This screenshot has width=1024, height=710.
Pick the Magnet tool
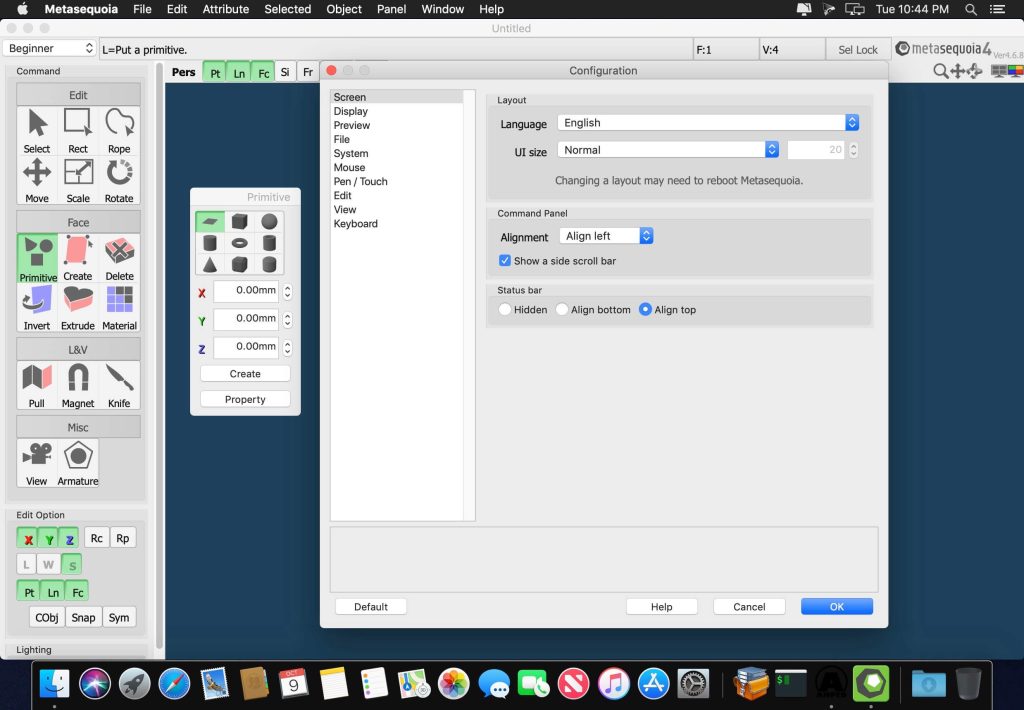tap(78, 385)
